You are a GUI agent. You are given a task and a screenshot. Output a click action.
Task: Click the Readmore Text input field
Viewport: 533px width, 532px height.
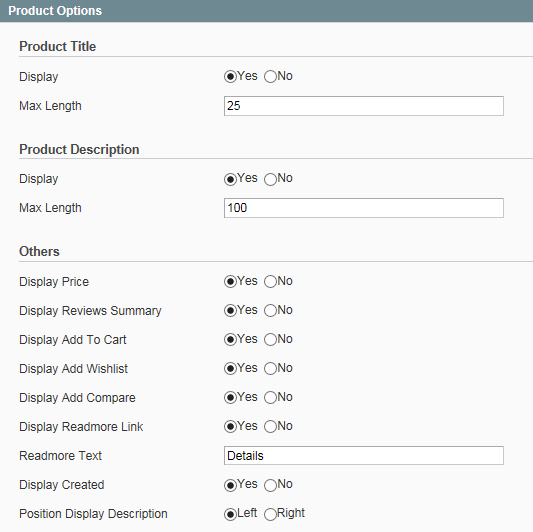tap(364, 456)
